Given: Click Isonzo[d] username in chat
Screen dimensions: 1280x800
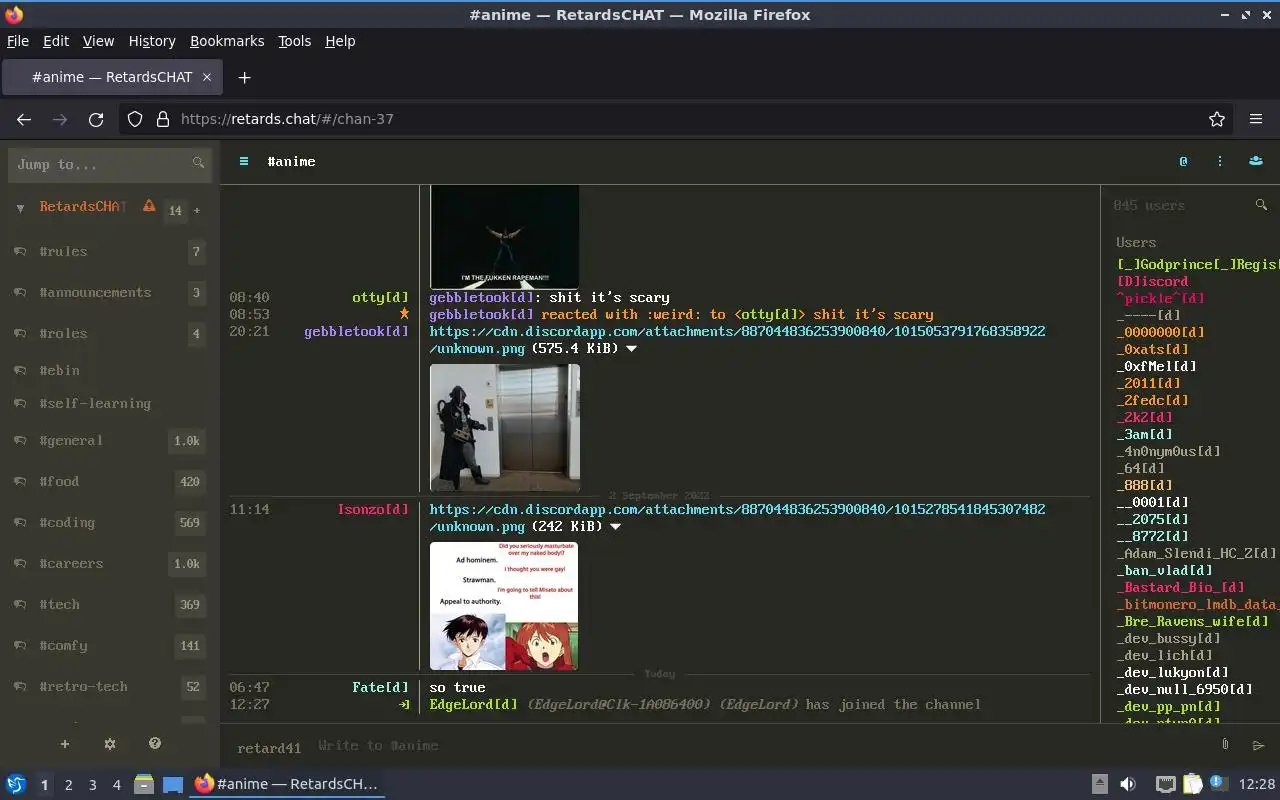Looking at the screenshot, I should (373, 509).
